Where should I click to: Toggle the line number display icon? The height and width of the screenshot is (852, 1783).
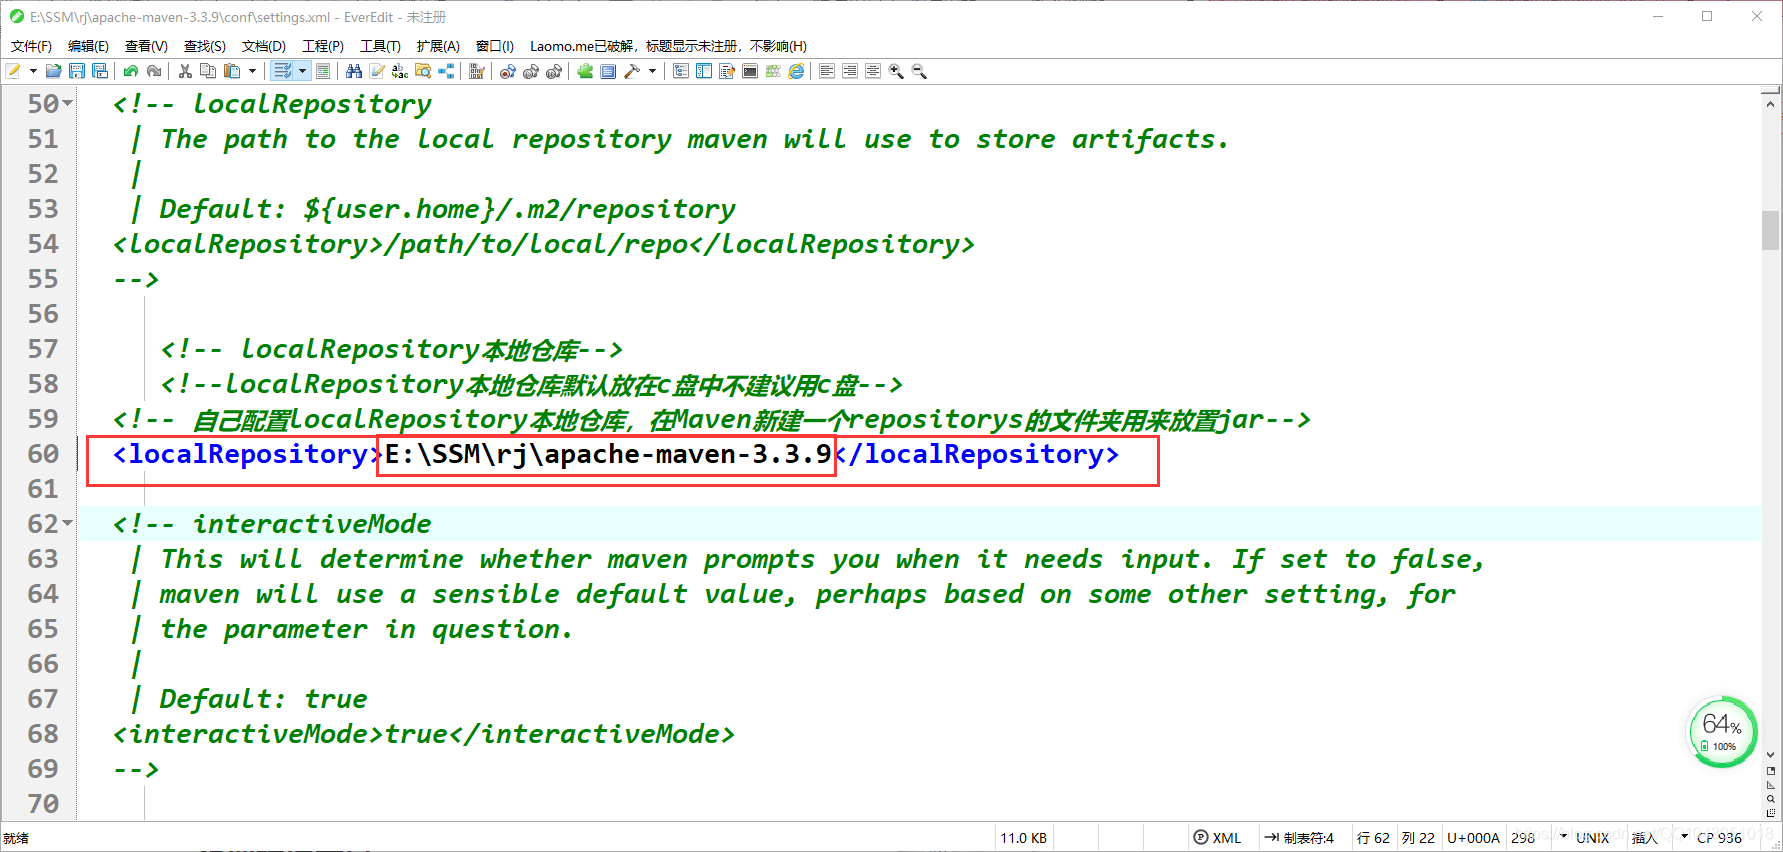(x=322, y=71)
